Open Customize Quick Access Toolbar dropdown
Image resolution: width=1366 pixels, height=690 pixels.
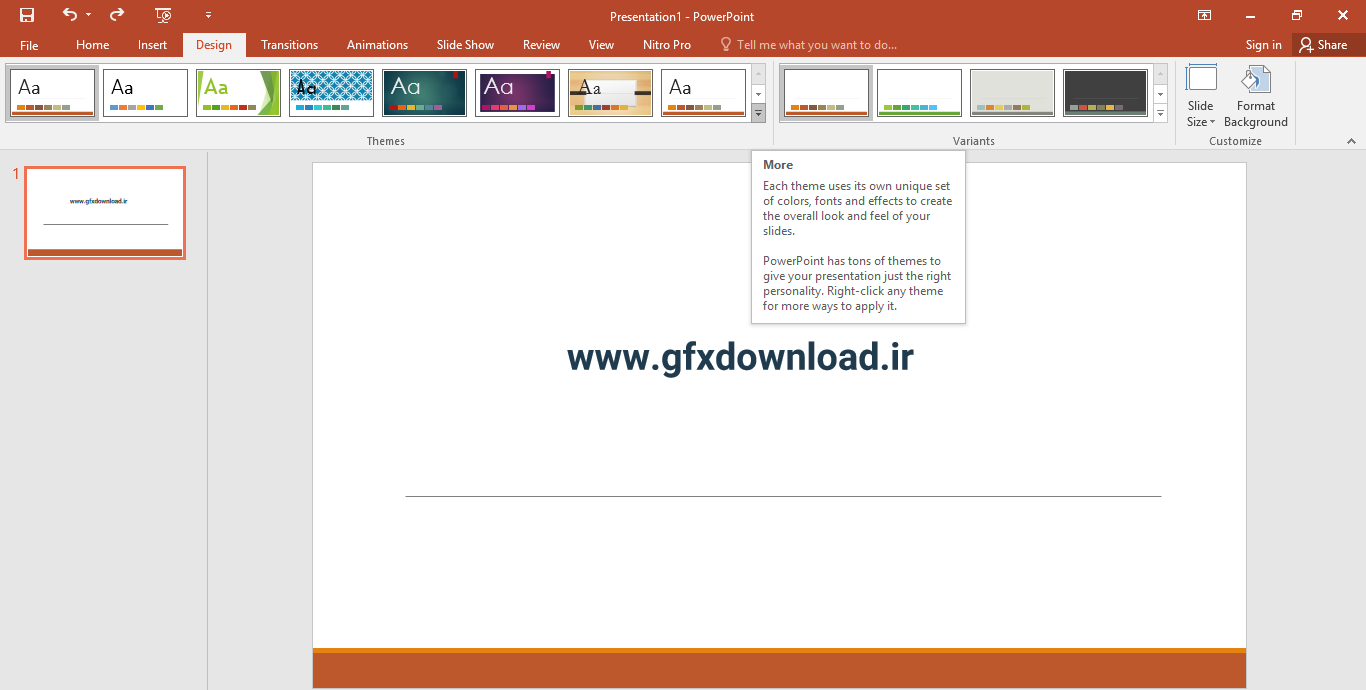(208, 15)
